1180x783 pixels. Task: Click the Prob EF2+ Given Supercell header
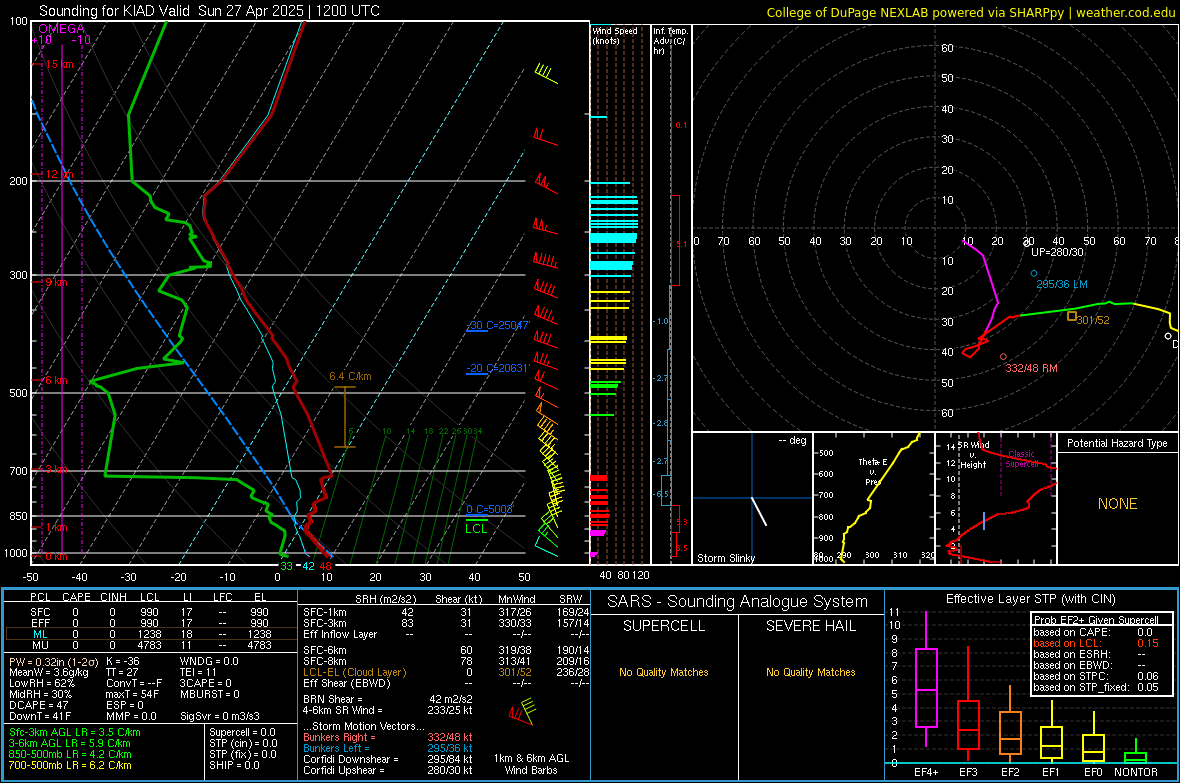[1096, 620]
